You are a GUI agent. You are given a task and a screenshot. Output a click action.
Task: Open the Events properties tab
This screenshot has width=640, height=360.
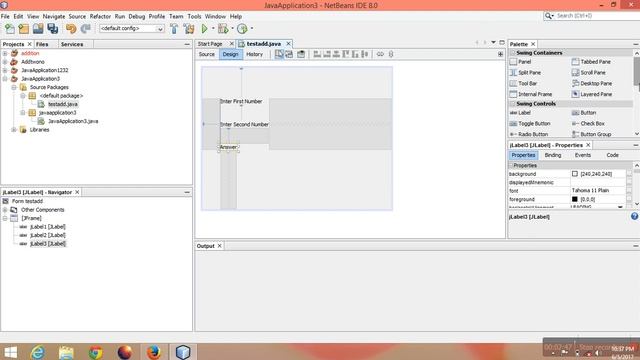pos(582,156)
